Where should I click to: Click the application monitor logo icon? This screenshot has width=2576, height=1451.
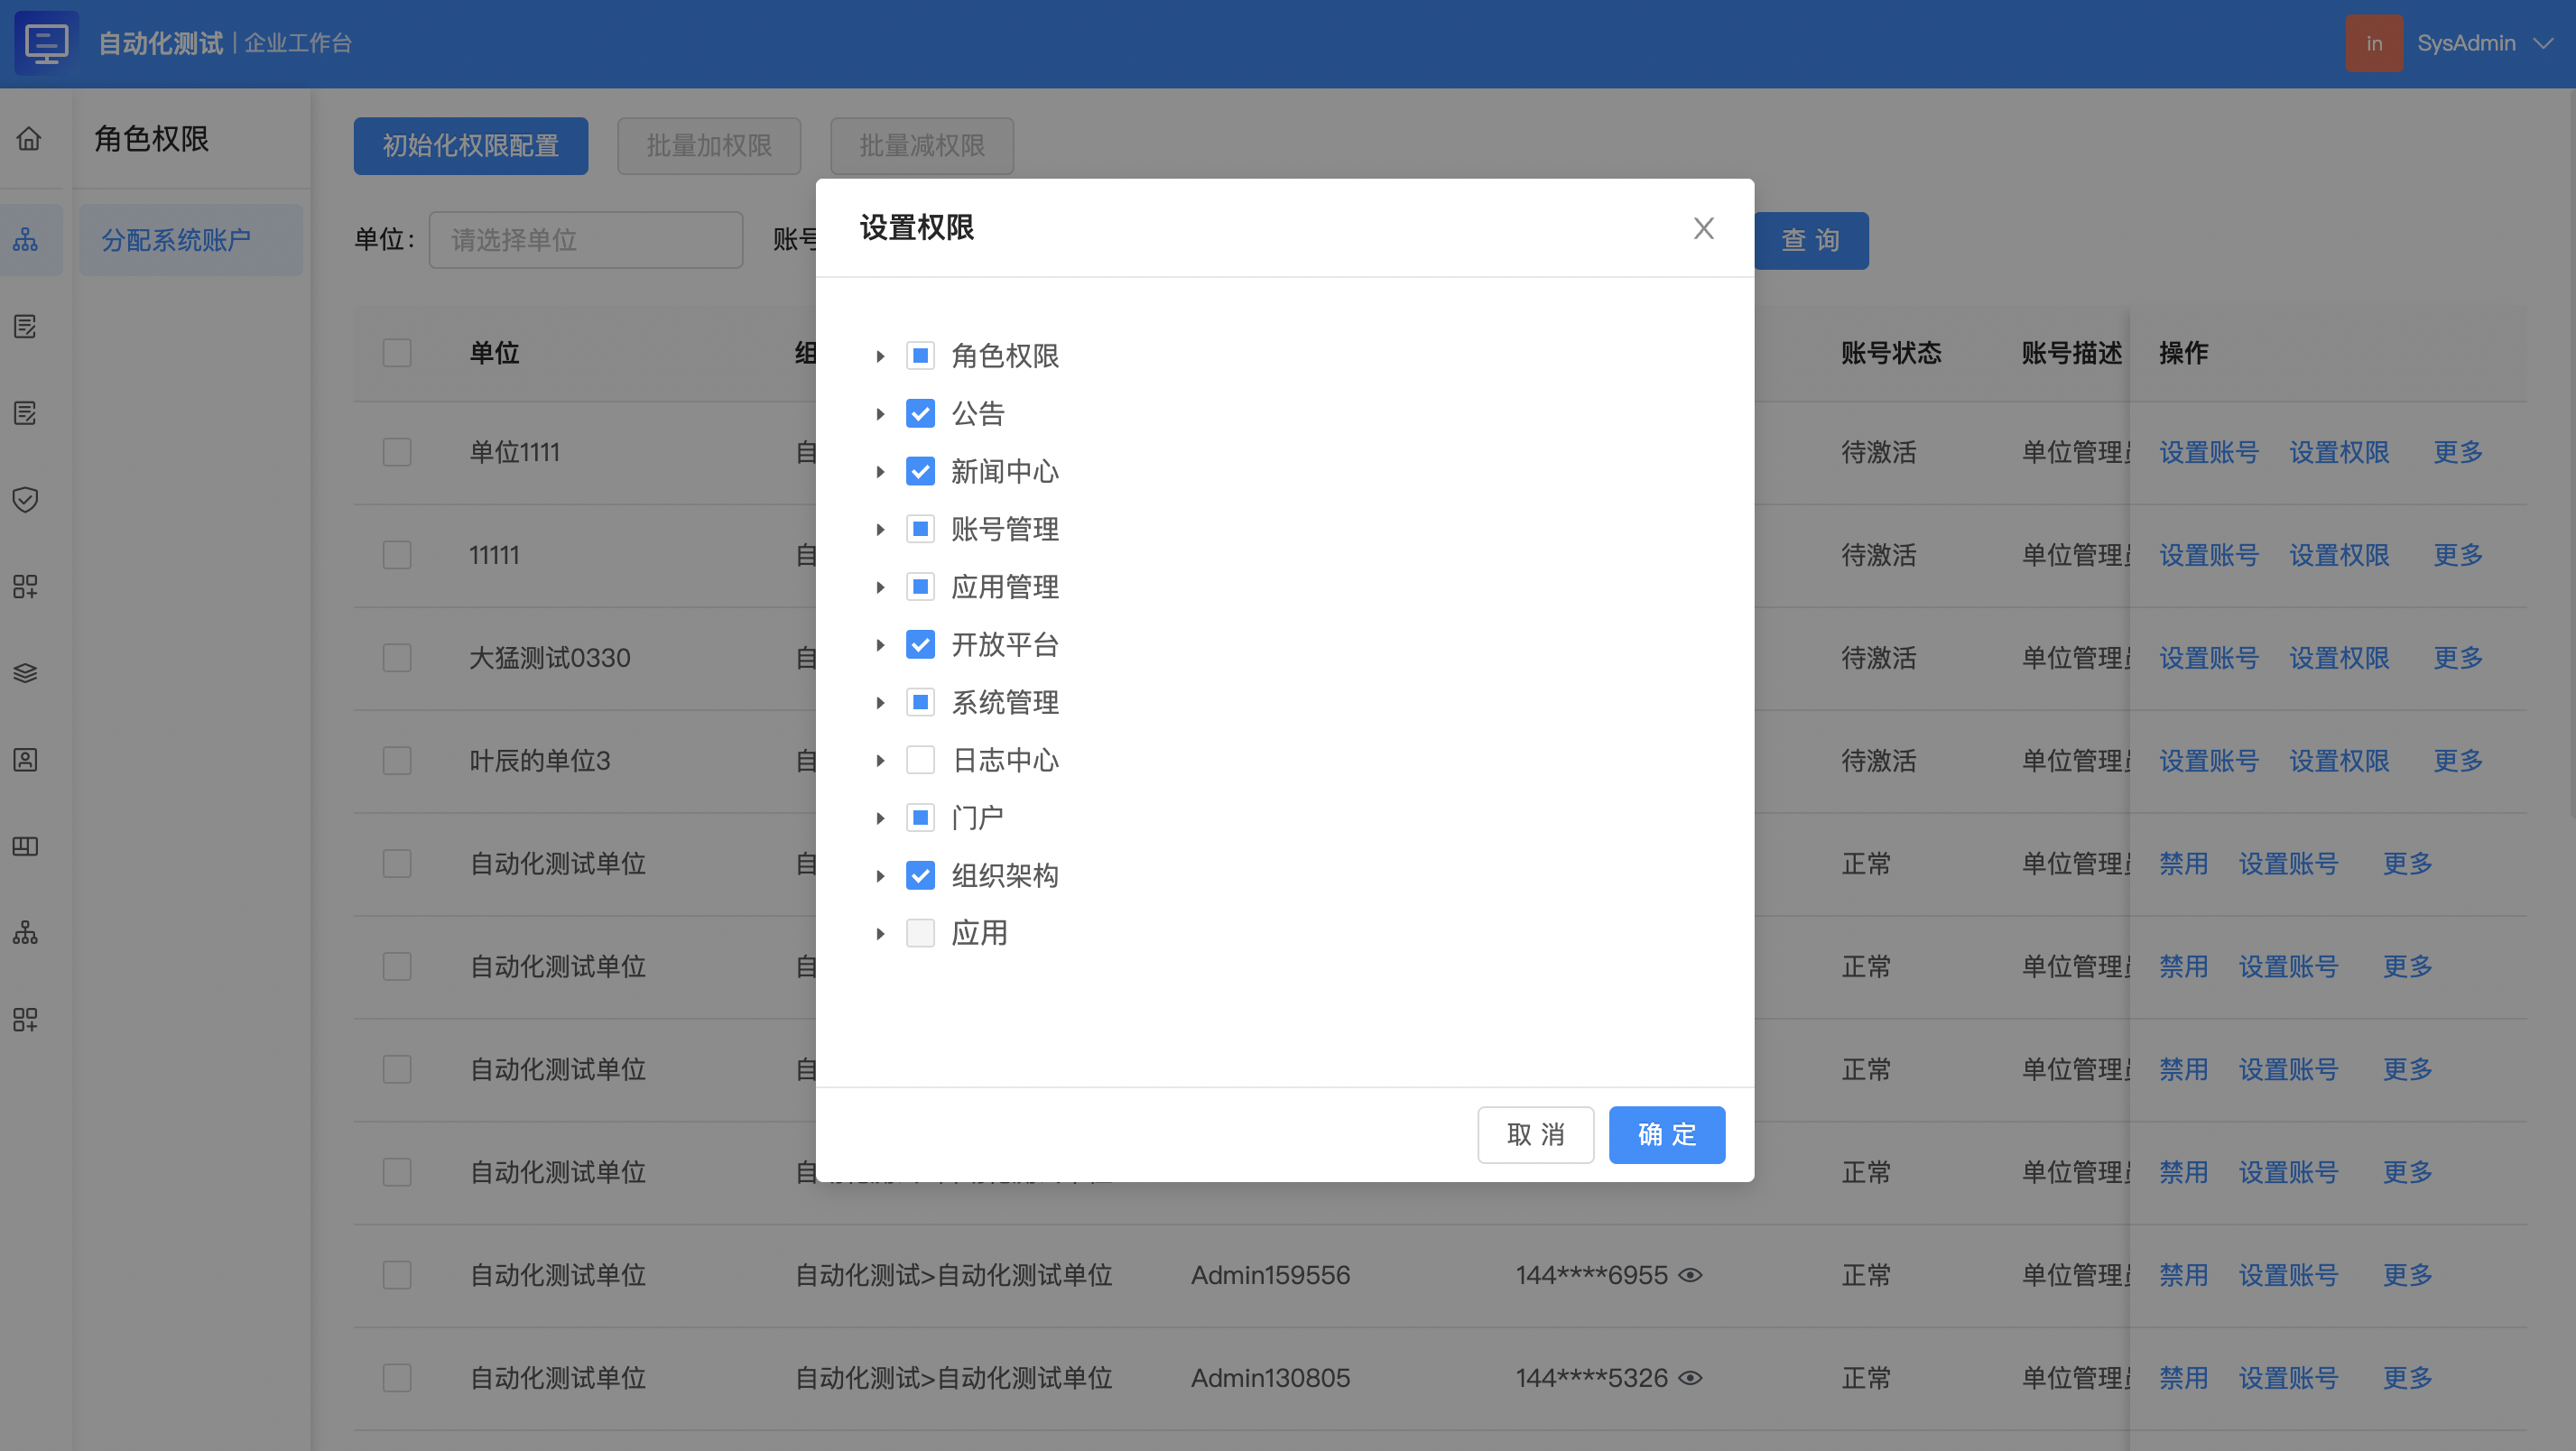coord(47,42)
